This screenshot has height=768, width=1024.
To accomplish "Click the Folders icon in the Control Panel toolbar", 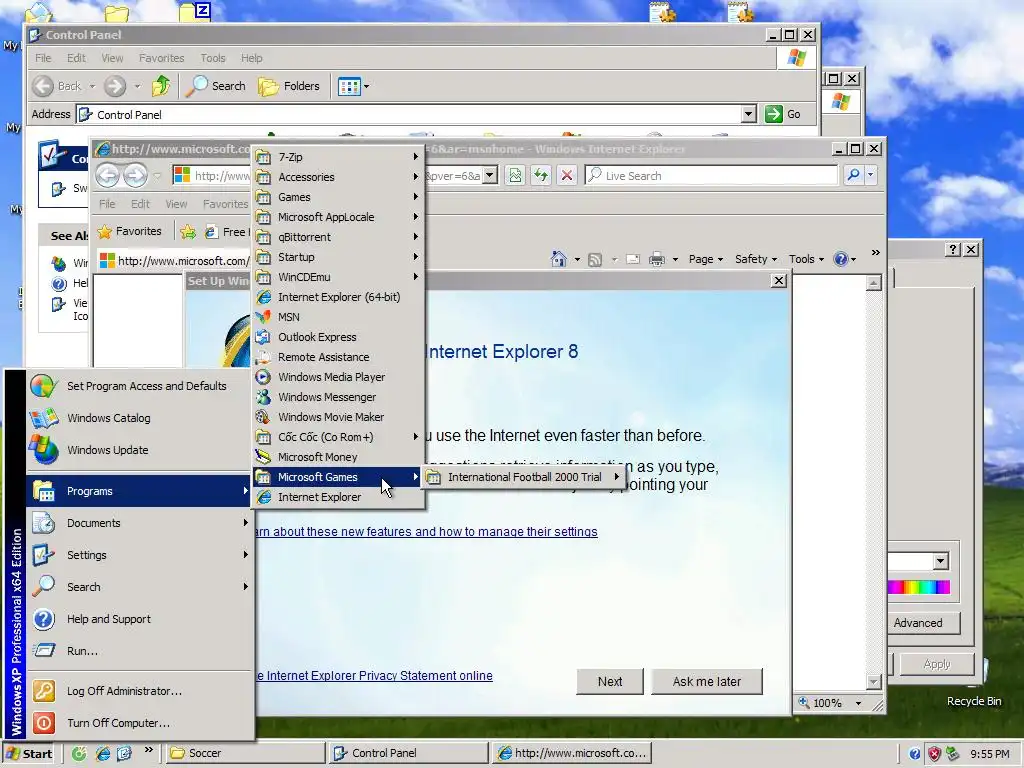I will click(x=268, y=86).
